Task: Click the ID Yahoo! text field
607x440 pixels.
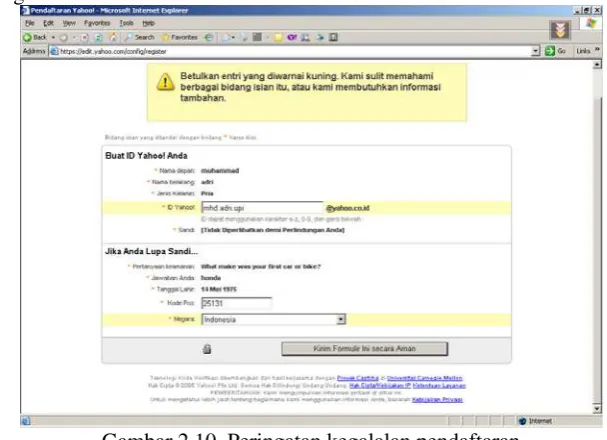Action: click(x=262, y=208)
